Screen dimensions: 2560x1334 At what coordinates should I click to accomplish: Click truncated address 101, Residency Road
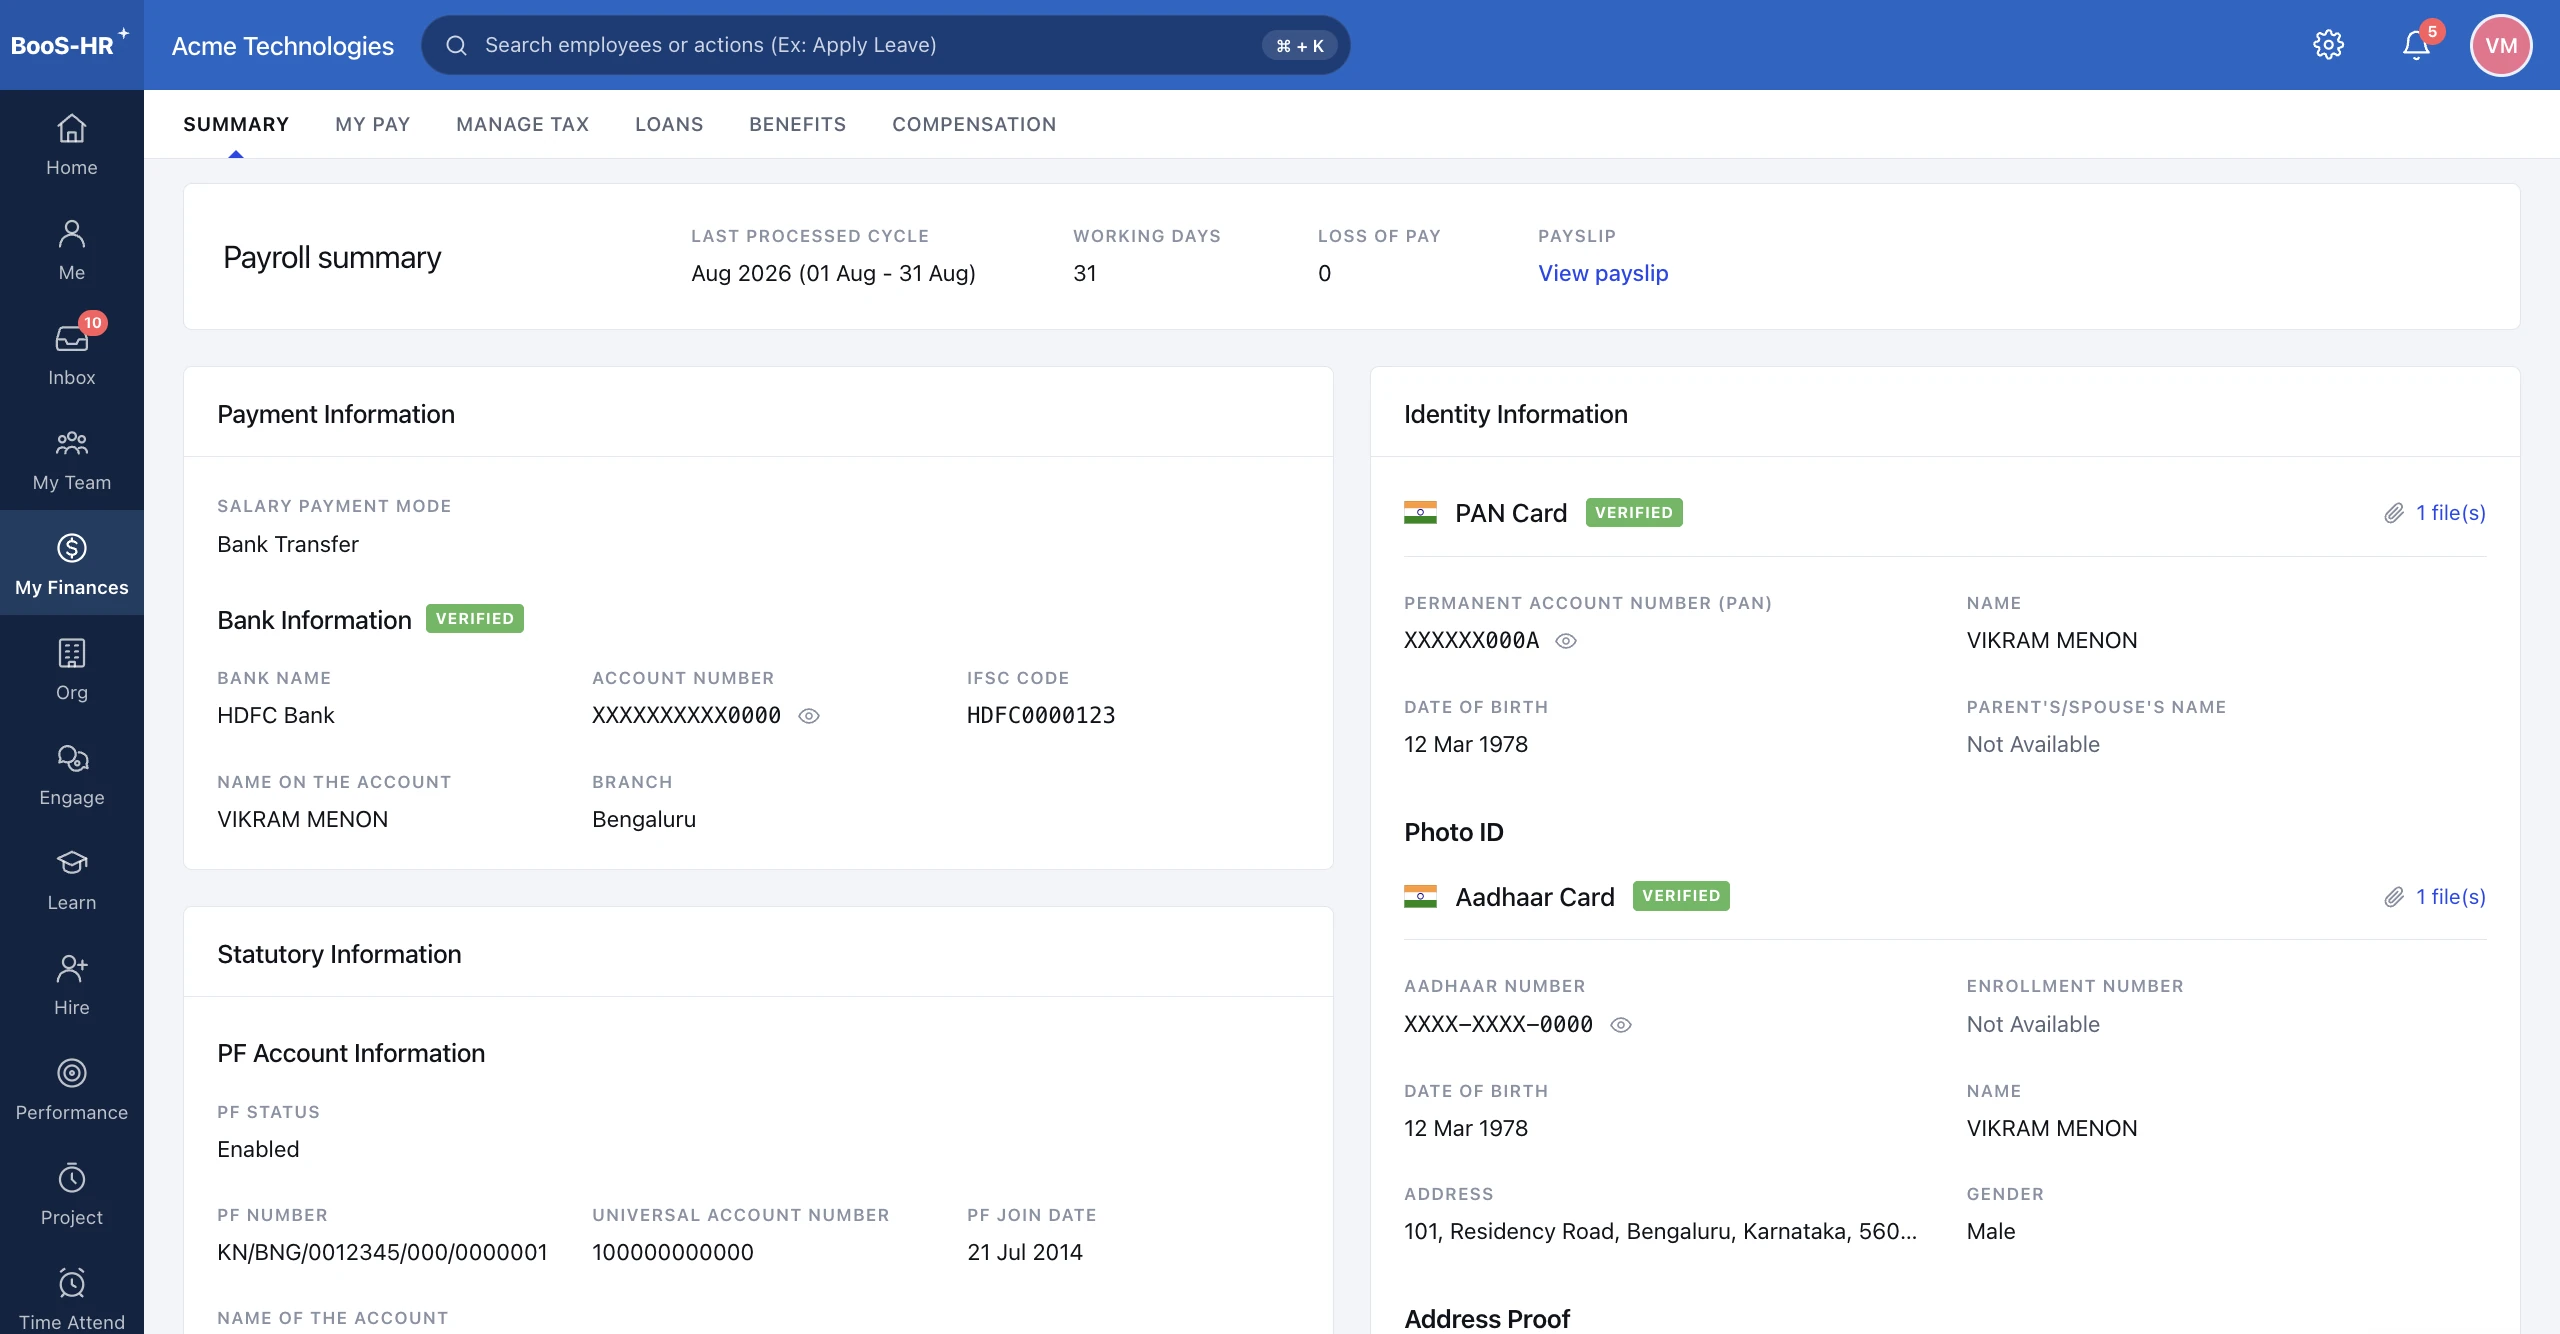coord(1660,1232)
